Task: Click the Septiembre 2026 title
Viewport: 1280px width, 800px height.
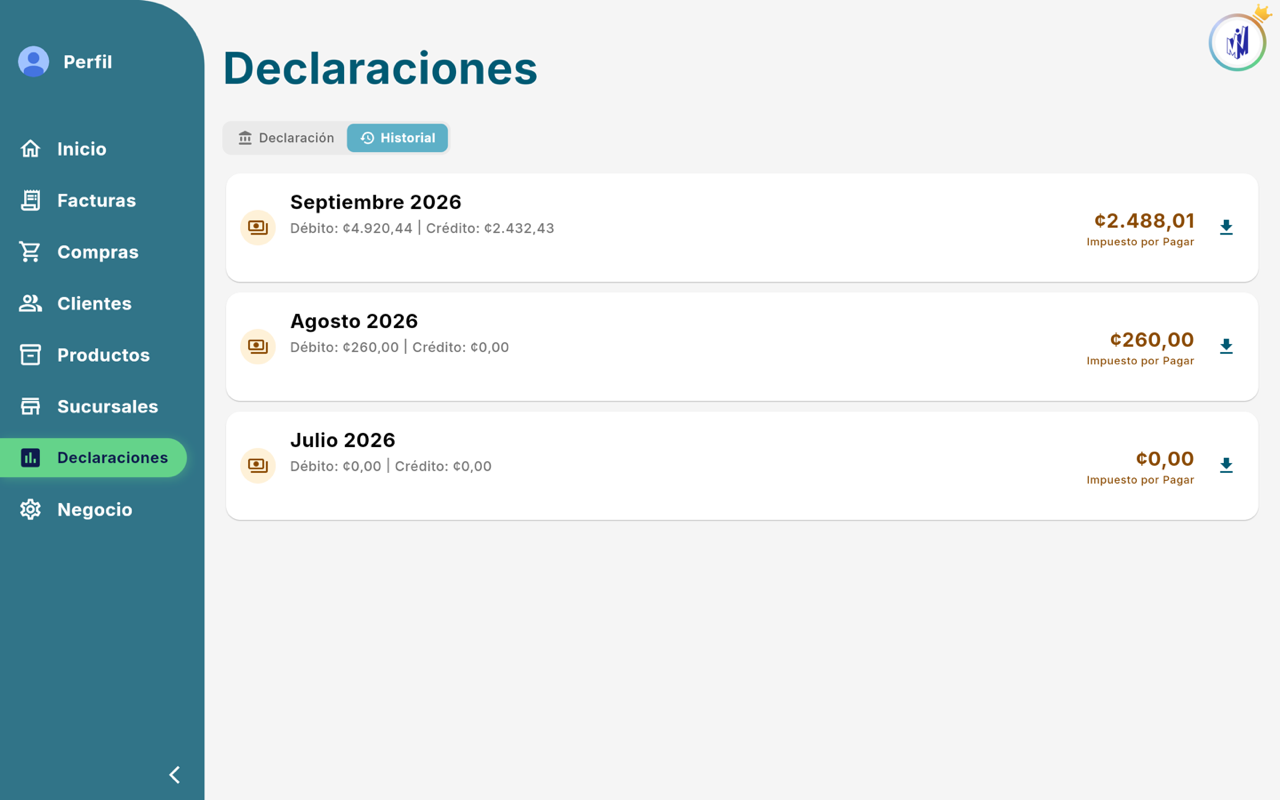Action: click(x=376, y=202)
